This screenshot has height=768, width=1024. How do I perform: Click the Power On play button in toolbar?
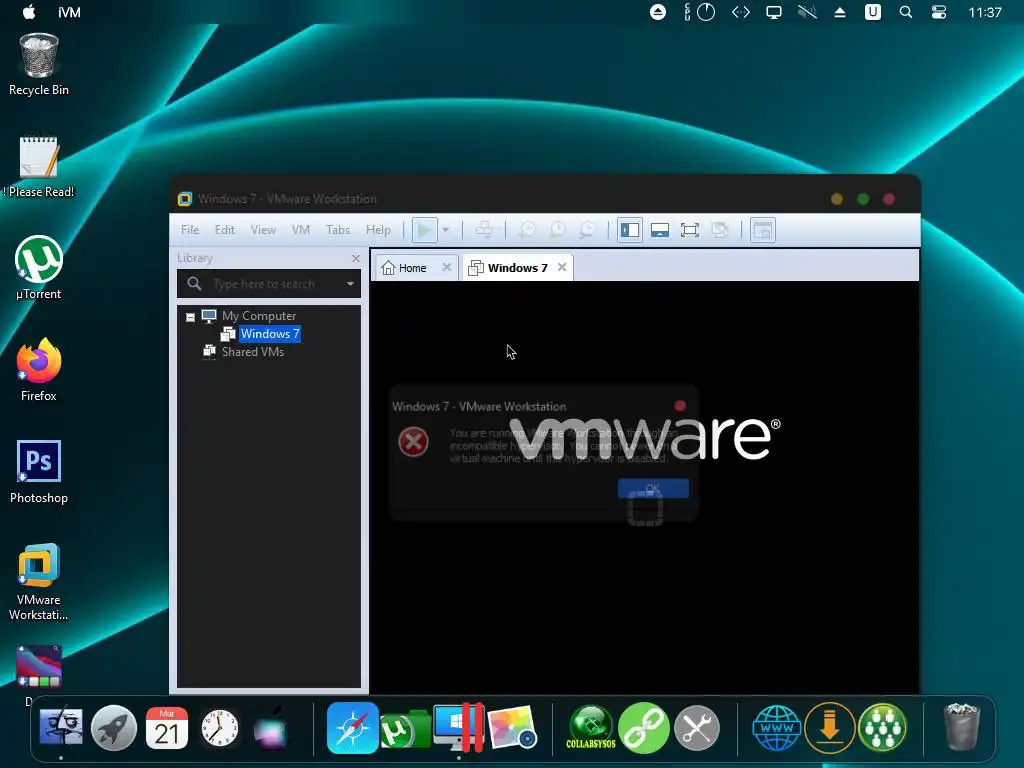tap(424, 230)
